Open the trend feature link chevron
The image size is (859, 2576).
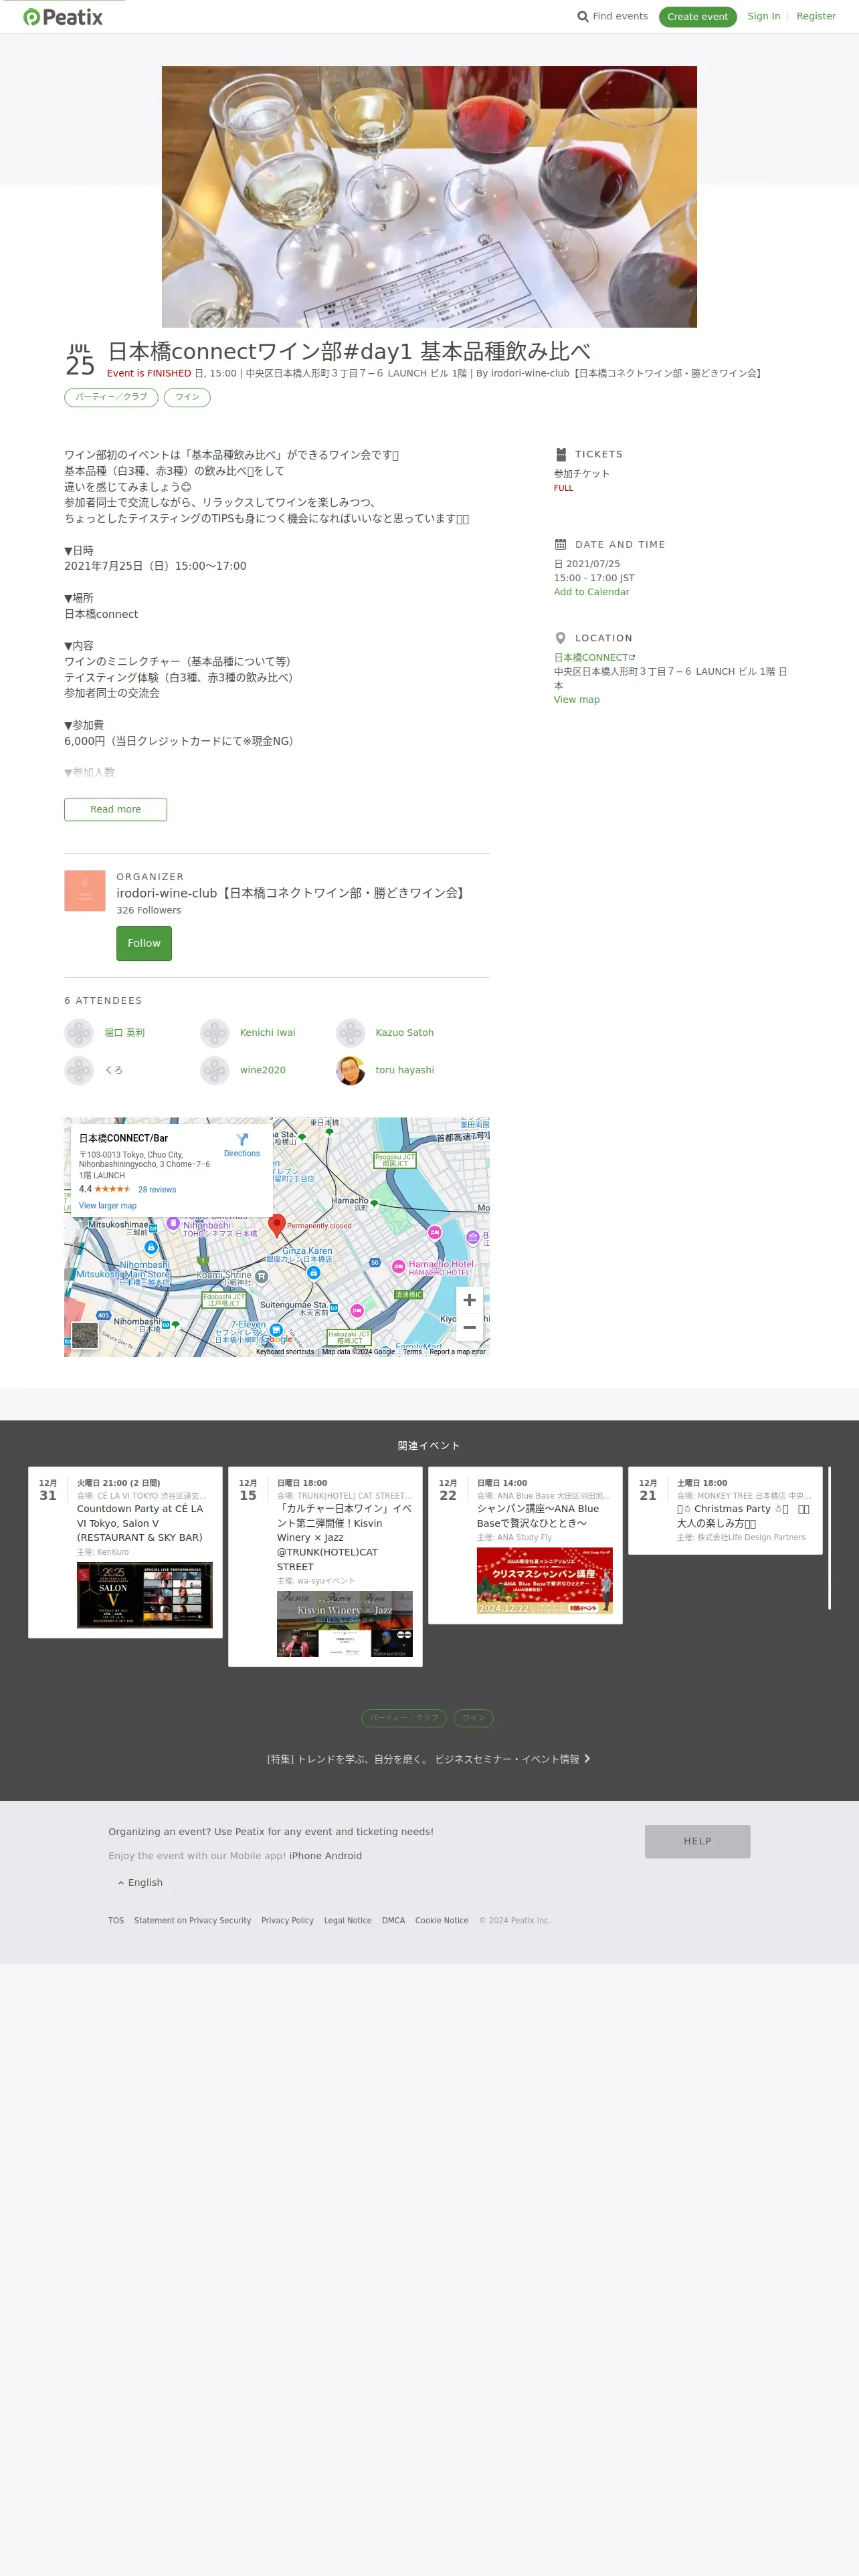coord(587,1758)
